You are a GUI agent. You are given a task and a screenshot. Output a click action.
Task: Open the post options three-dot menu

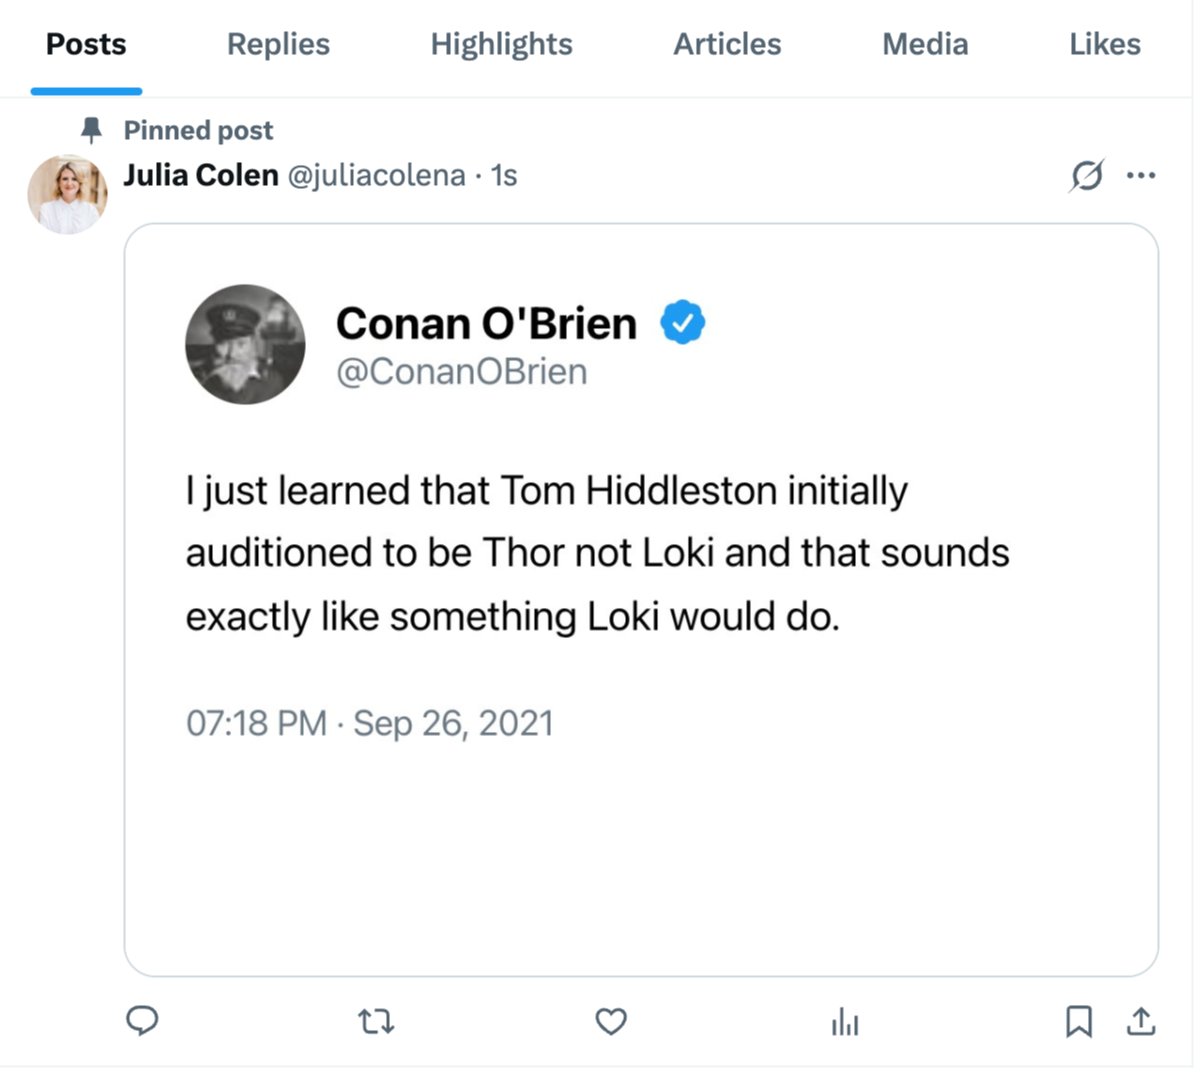(1143, 175)
